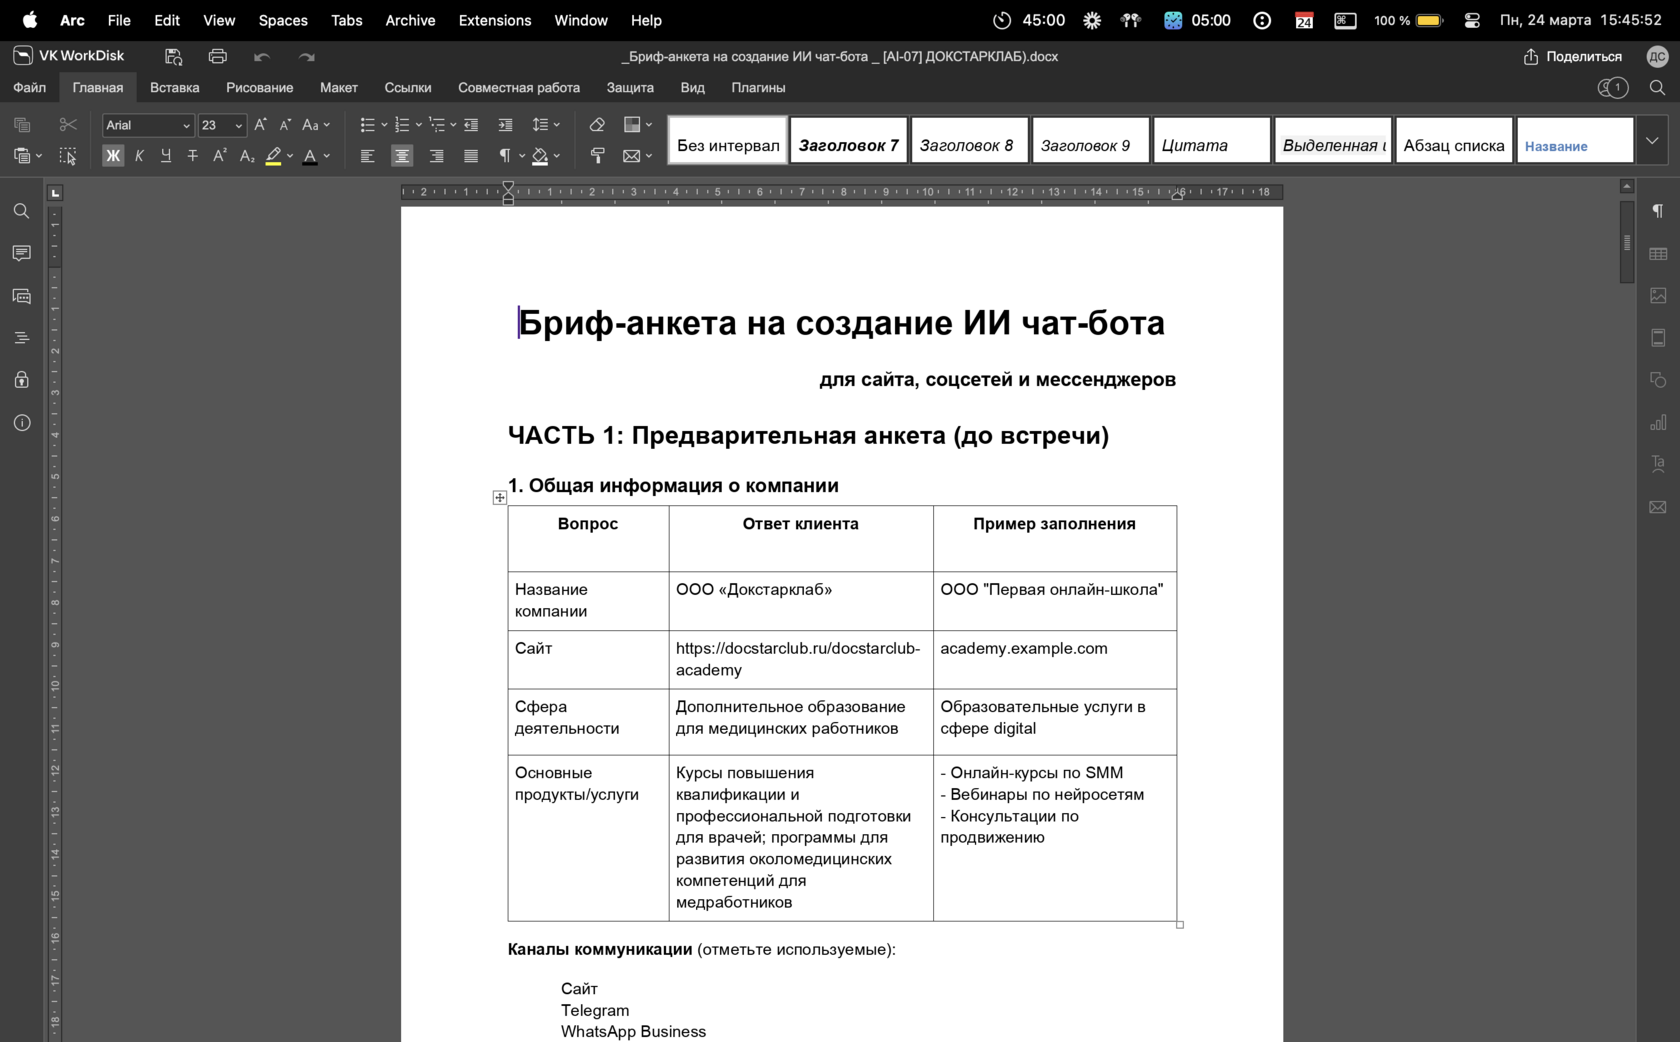Open the comments panel in left sidebar

[21, 254]
